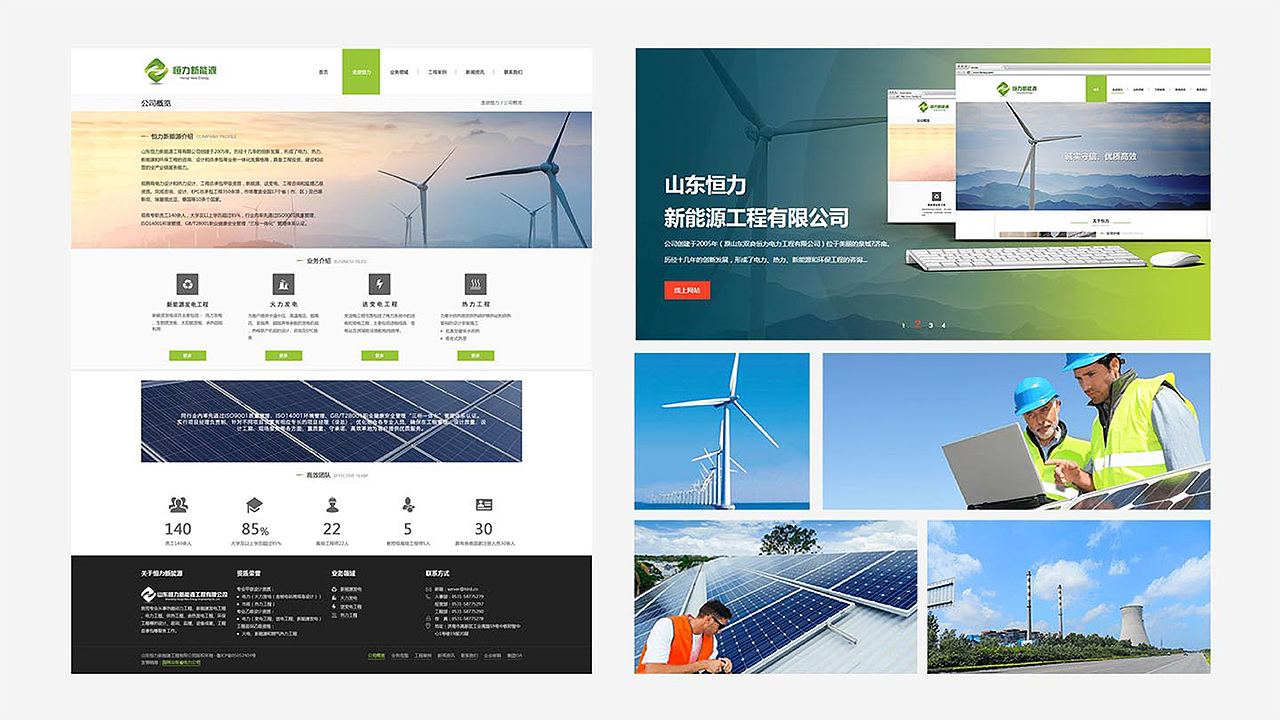Open the 工程案例 navigation item

pos(437,72)
